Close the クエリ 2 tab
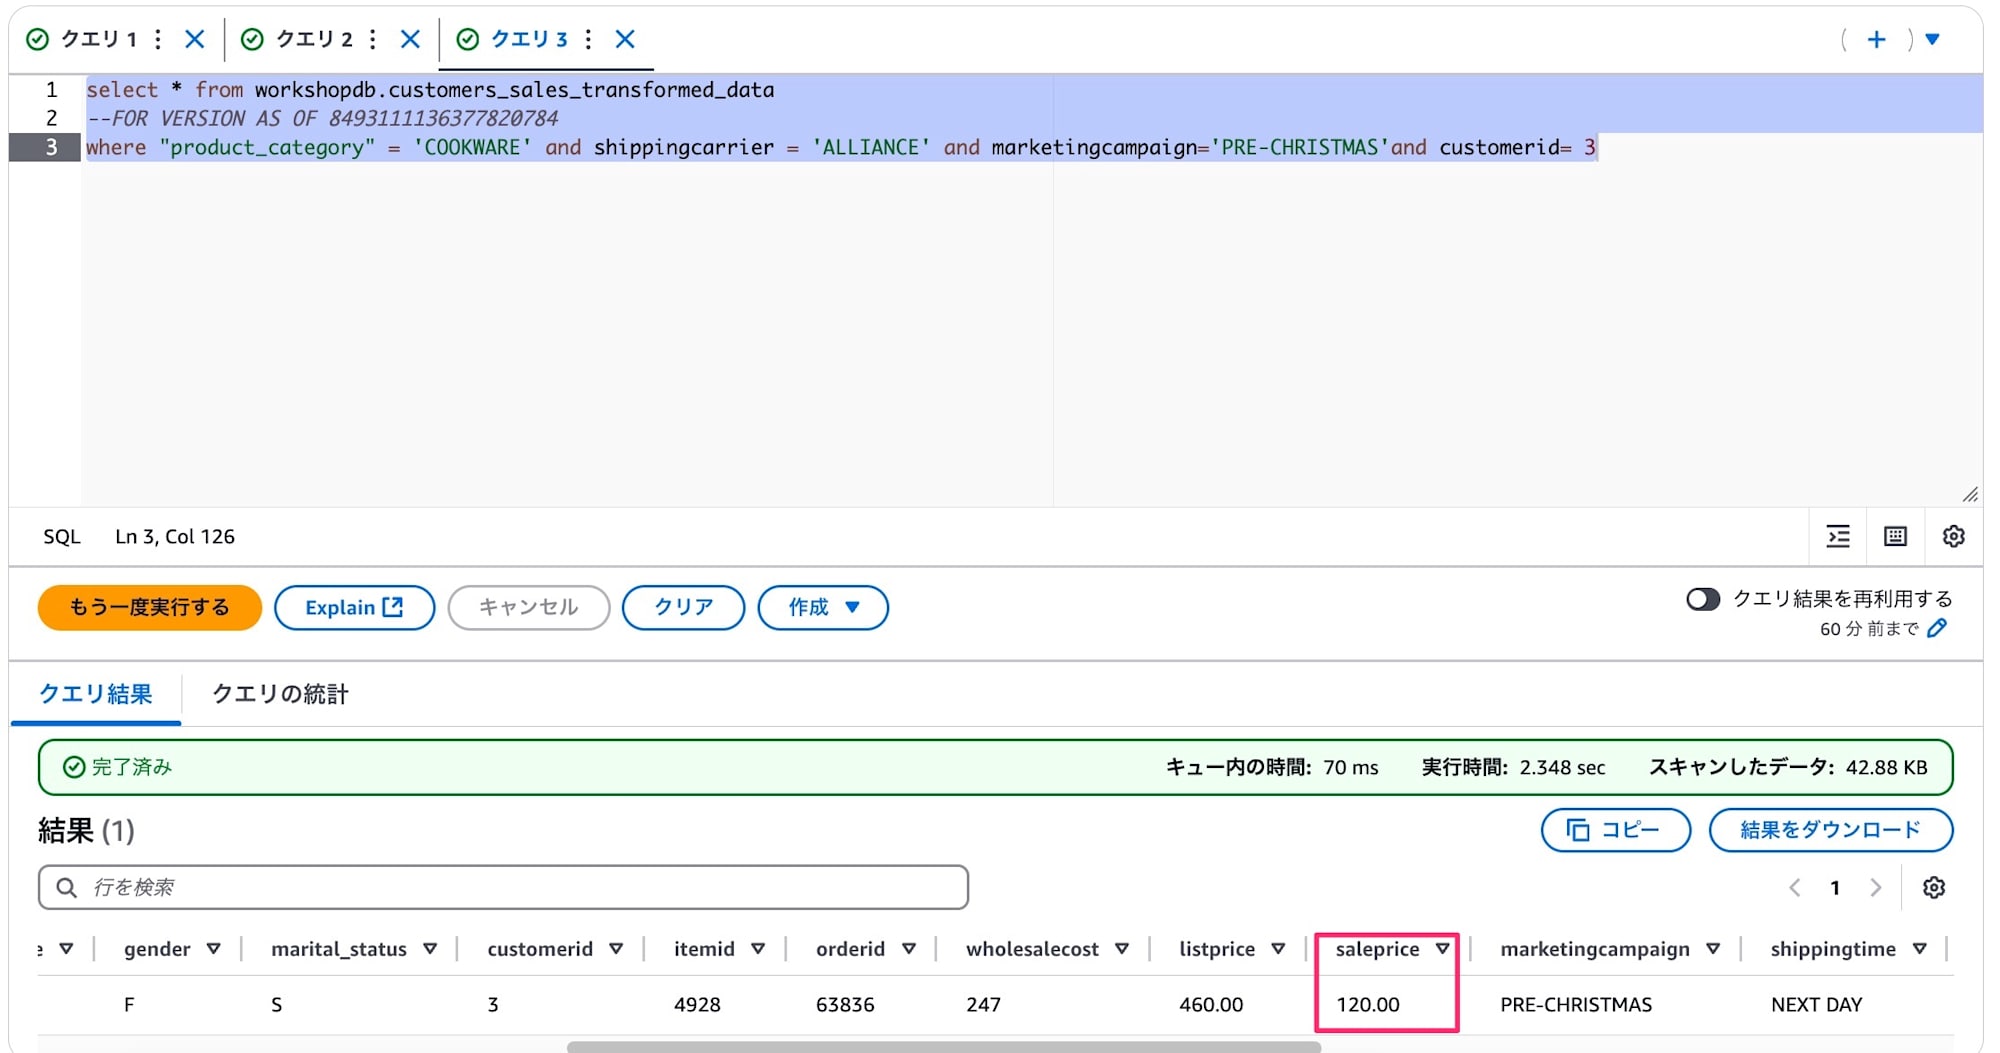The width and height of the screenshot is (2000, 1053). tap(410, 39)
